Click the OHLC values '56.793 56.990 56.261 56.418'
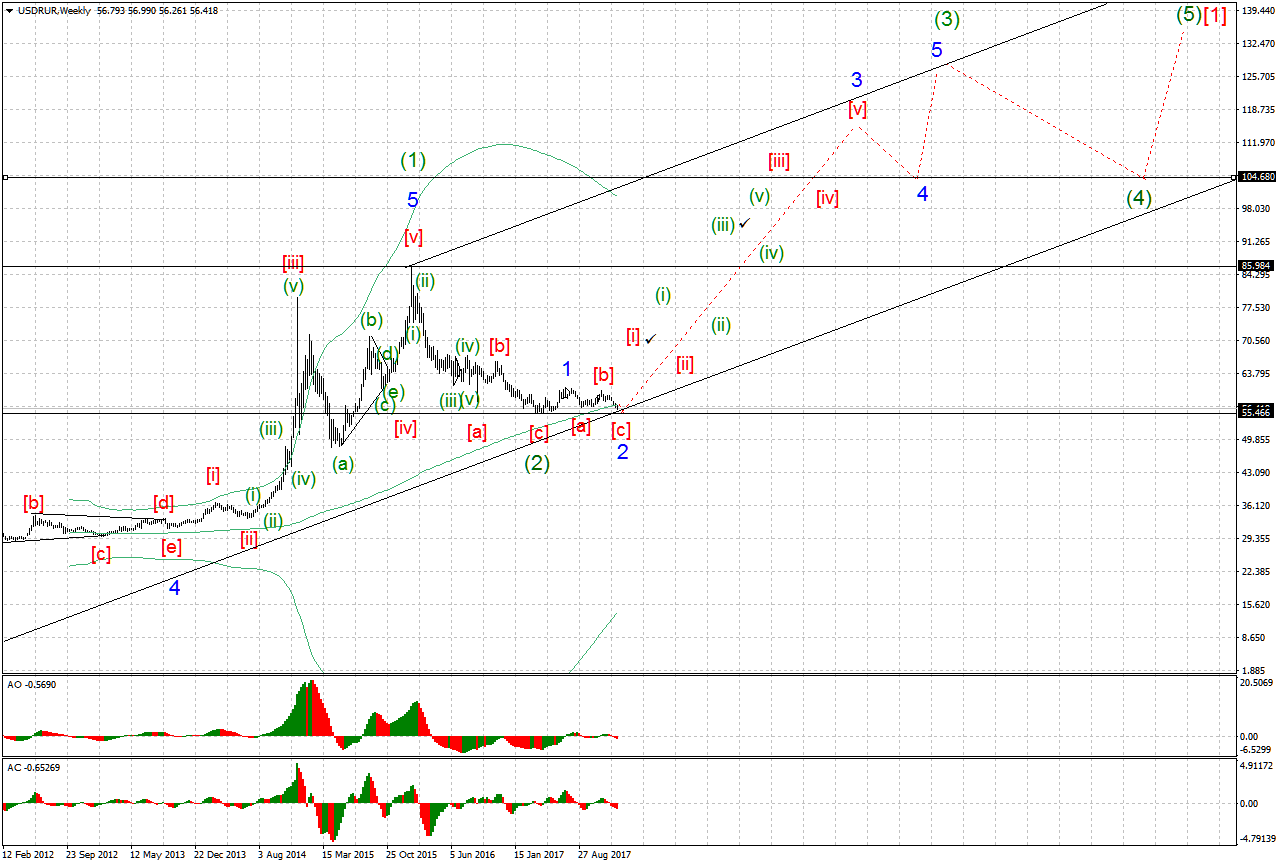This screenshot has height=866, width=1276. pos(157,10)
